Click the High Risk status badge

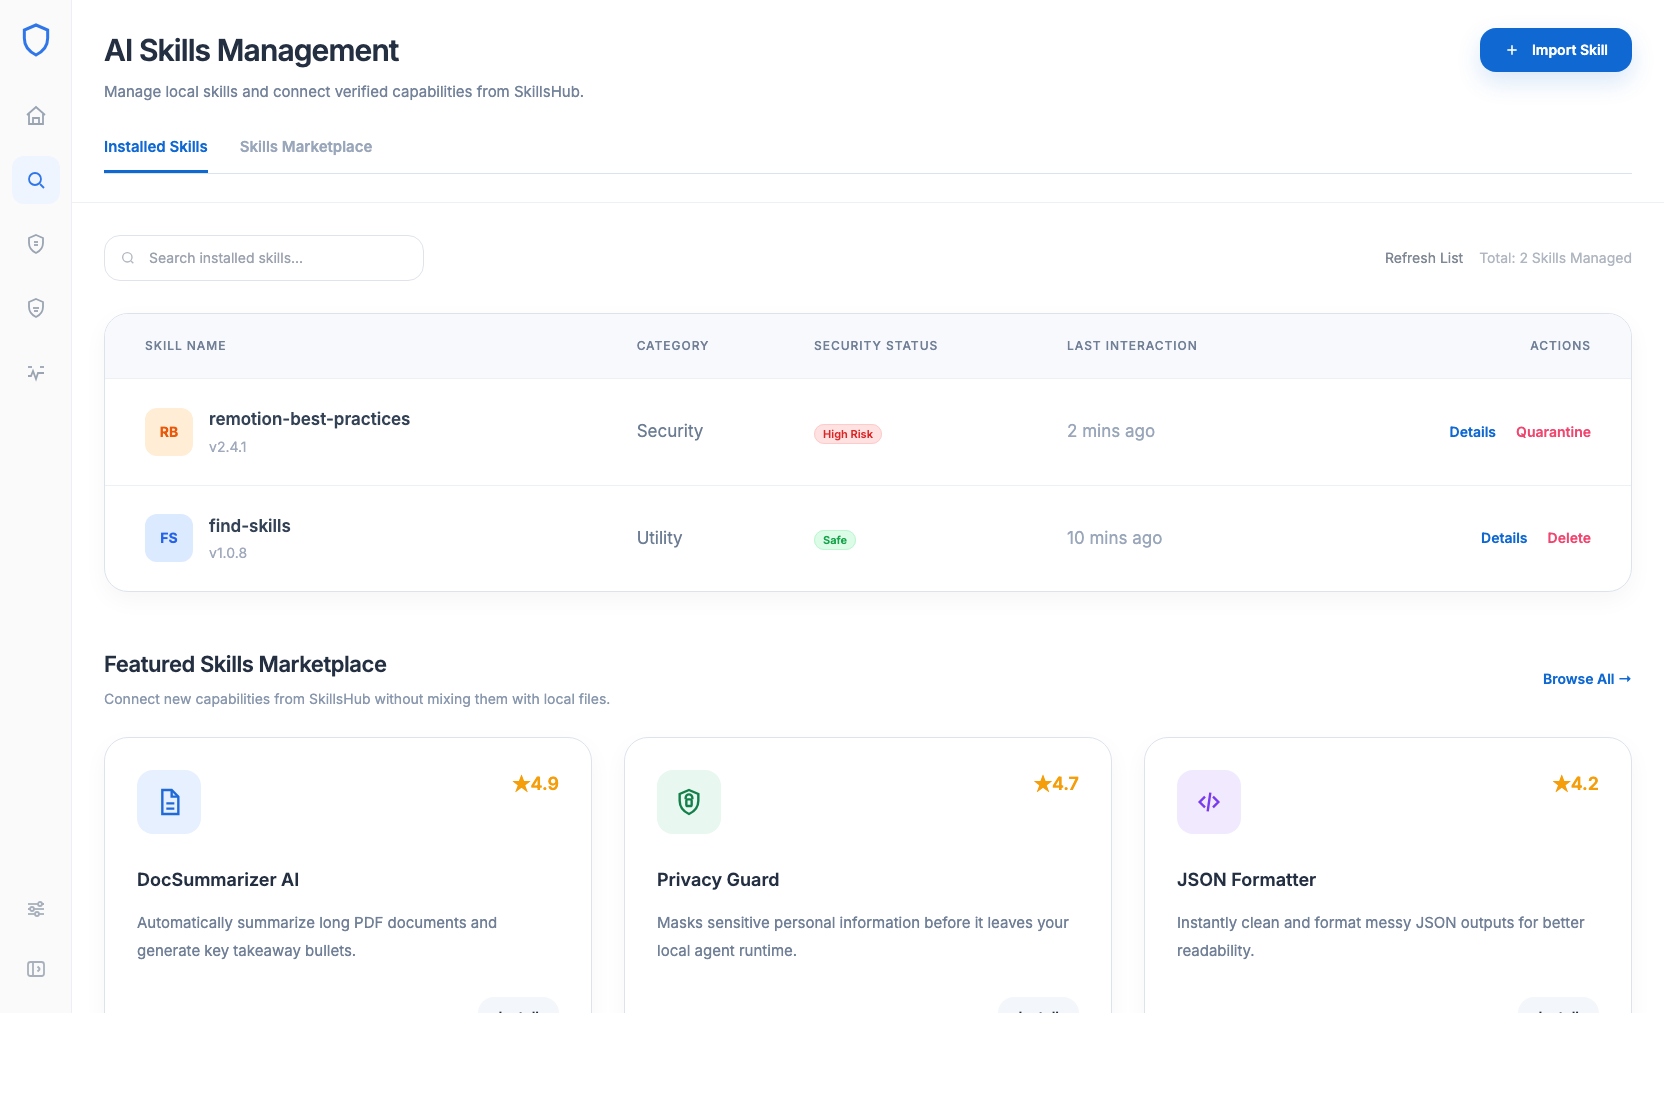(x=847, y=434)
